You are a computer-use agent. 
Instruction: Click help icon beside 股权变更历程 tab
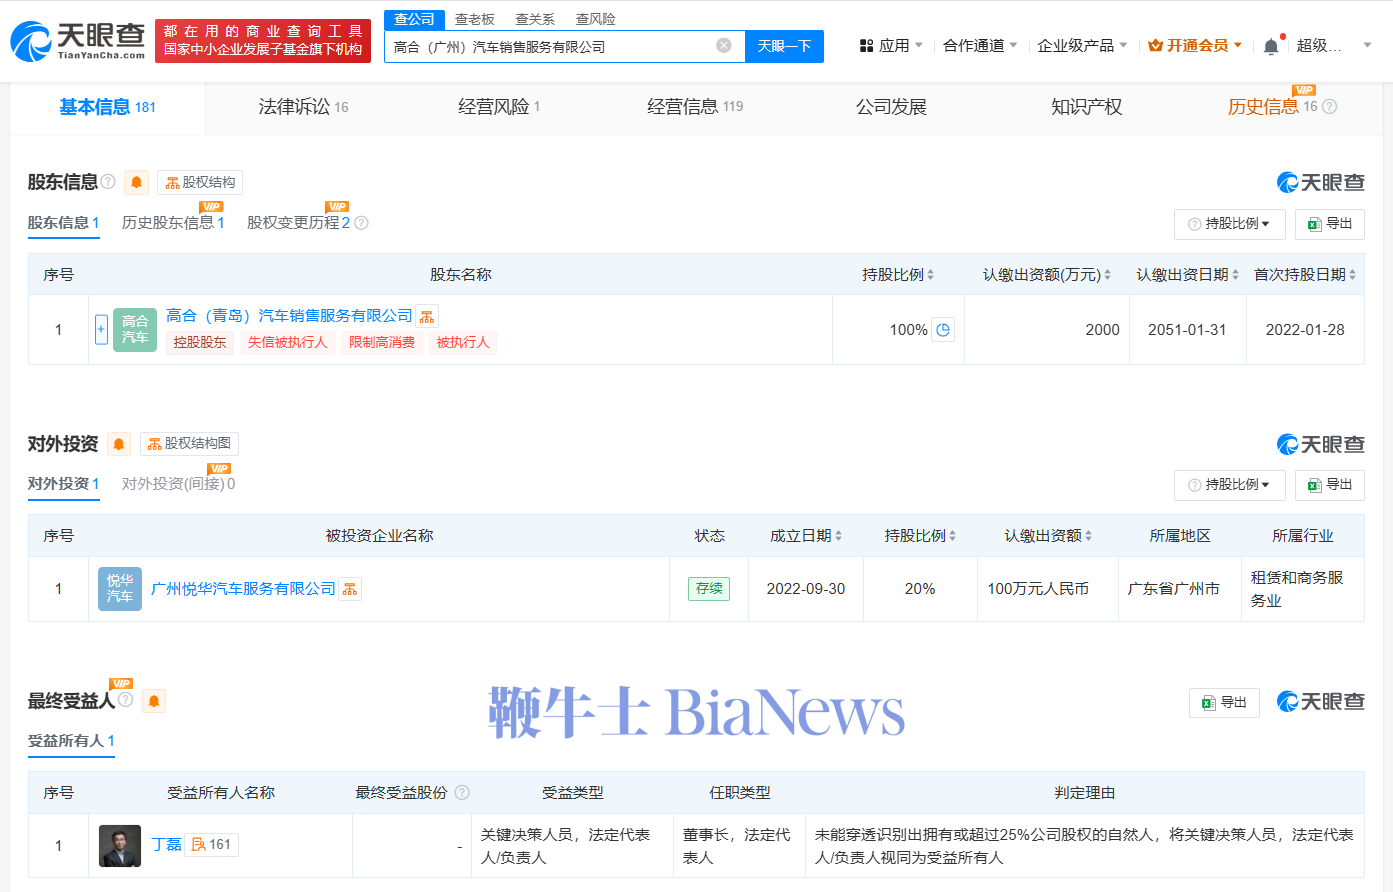click(362, 223)
